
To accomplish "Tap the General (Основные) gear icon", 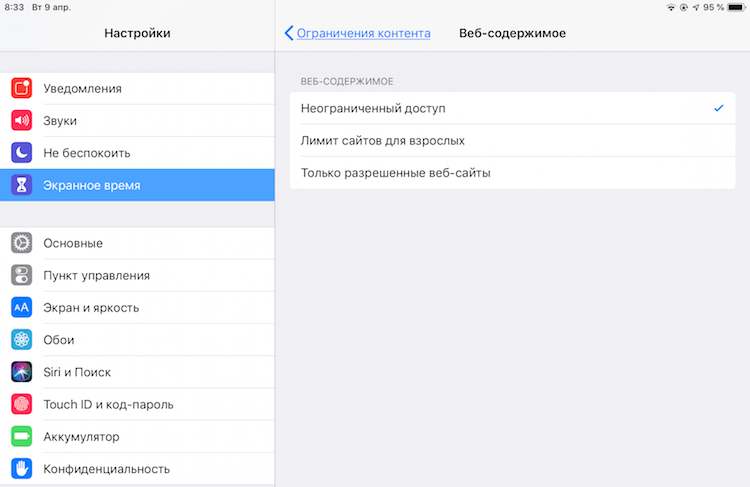I will coord(22,243).
